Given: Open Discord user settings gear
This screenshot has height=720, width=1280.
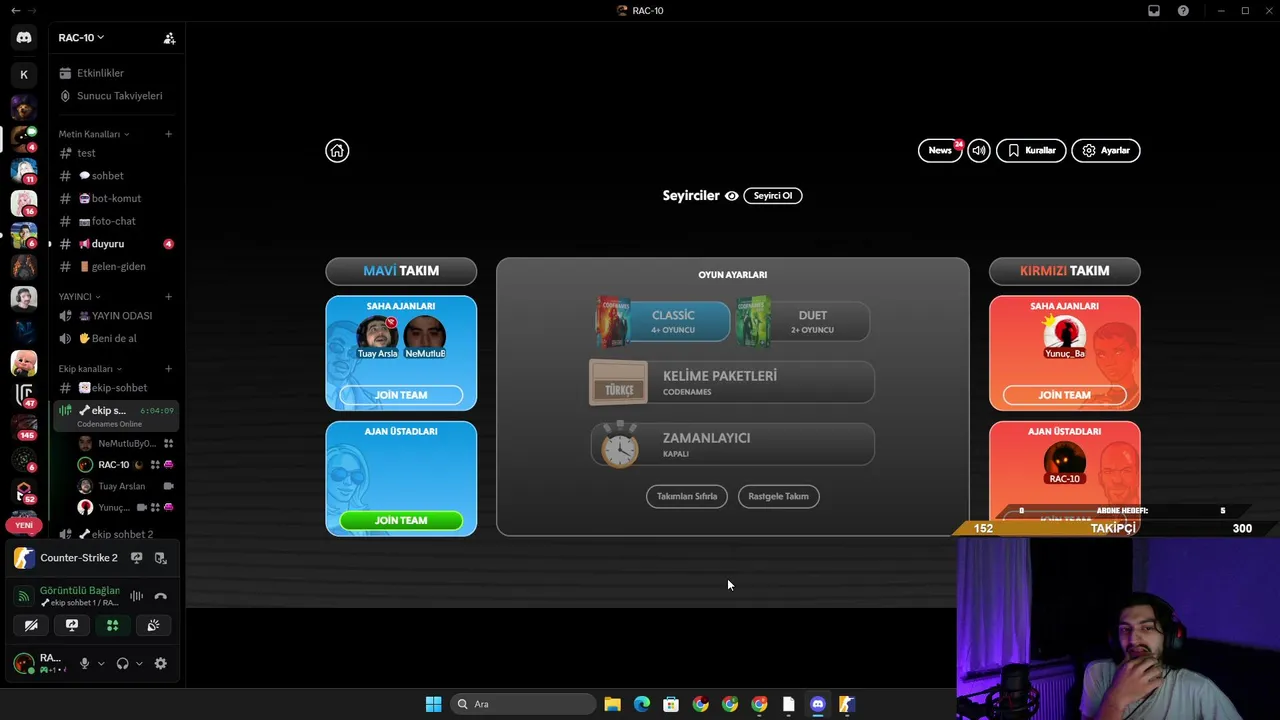Looking at the screenshot, I should (x=160, y=663).
